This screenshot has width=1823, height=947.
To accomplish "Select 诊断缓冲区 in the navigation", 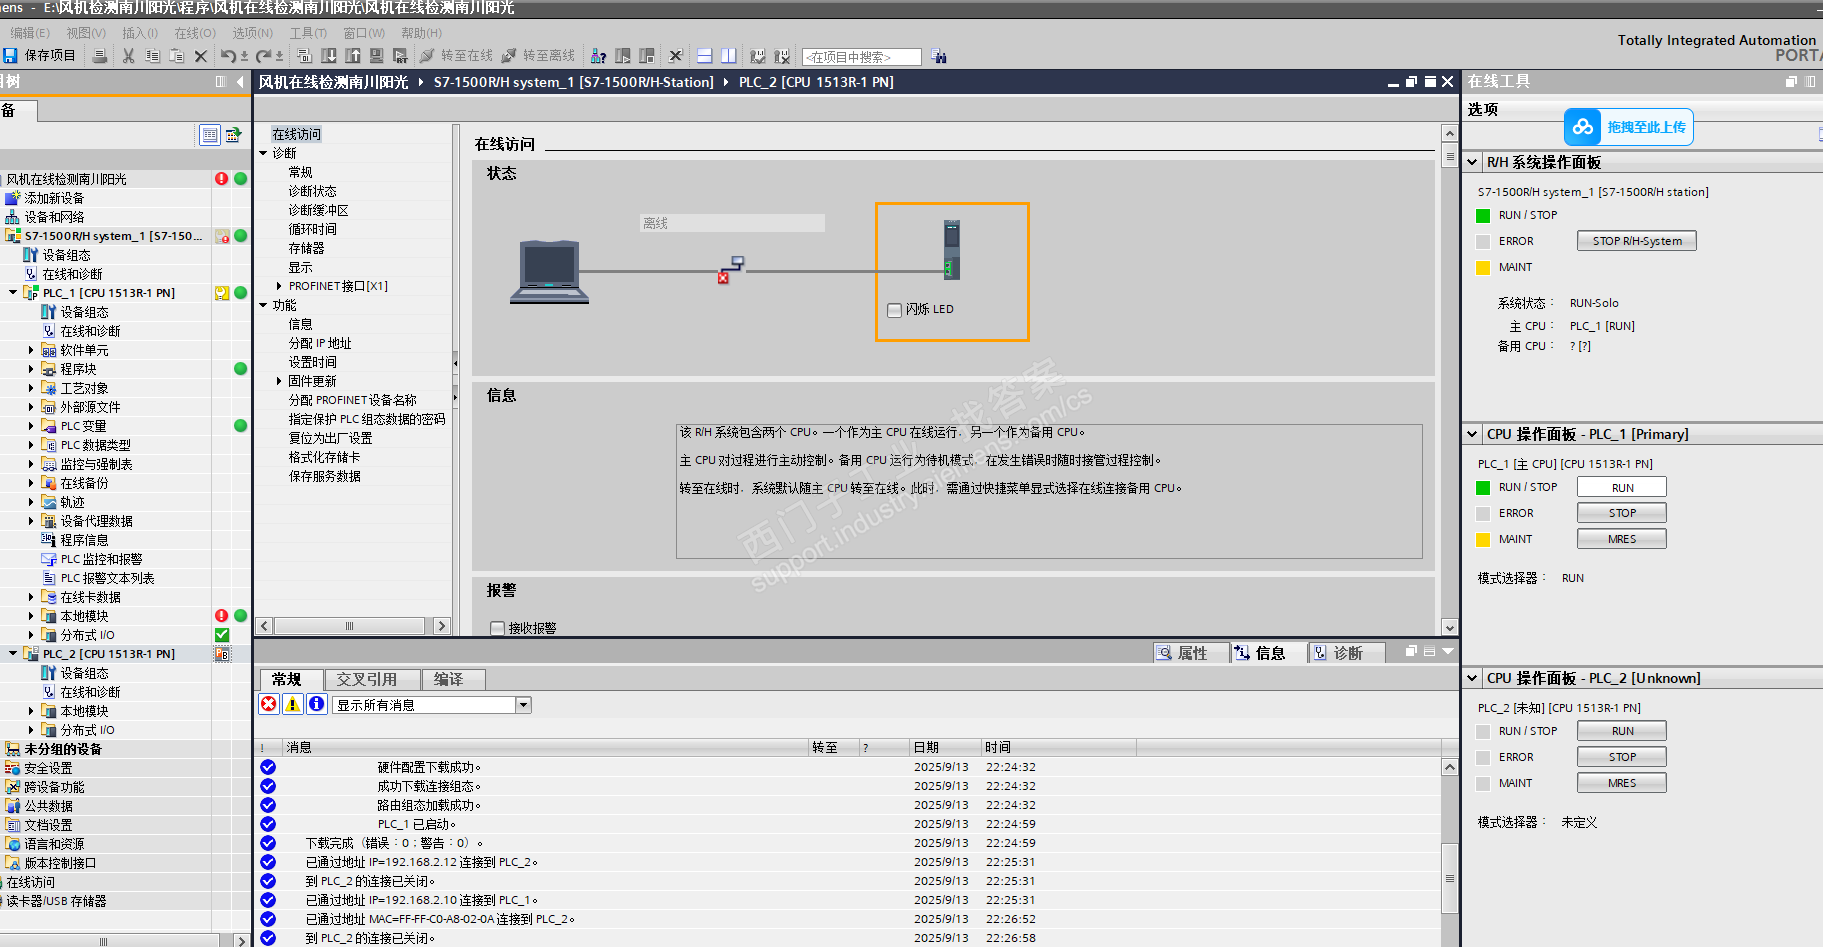I will click(x=318, y=210).
